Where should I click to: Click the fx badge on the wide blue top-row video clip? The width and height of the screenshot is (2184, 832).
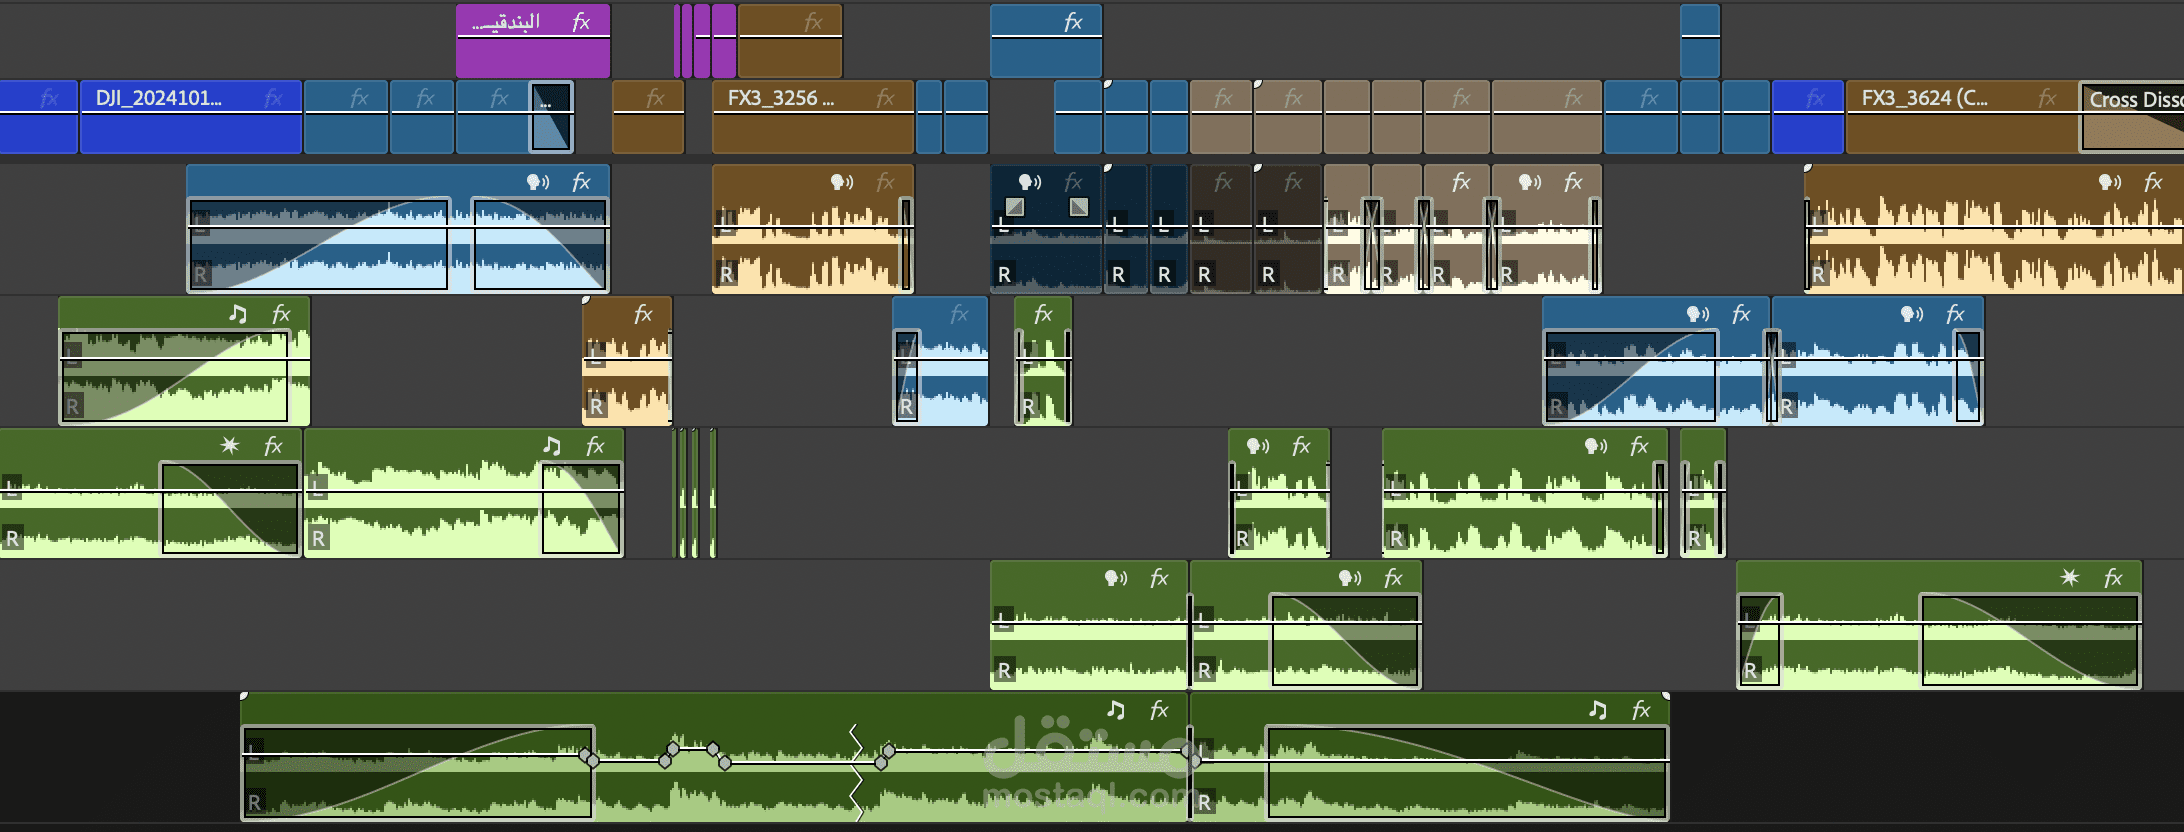point(1073,21)
